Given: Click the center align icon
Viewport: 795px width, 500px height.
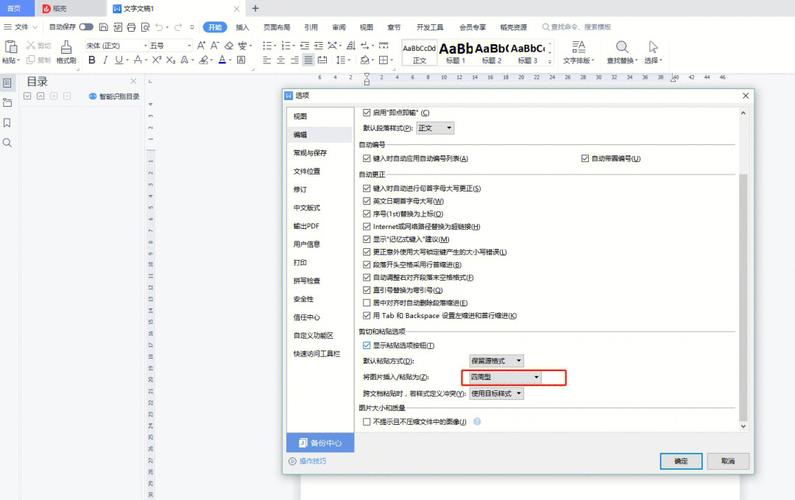Looking at the screenshot, I should (x=280, y=60).
